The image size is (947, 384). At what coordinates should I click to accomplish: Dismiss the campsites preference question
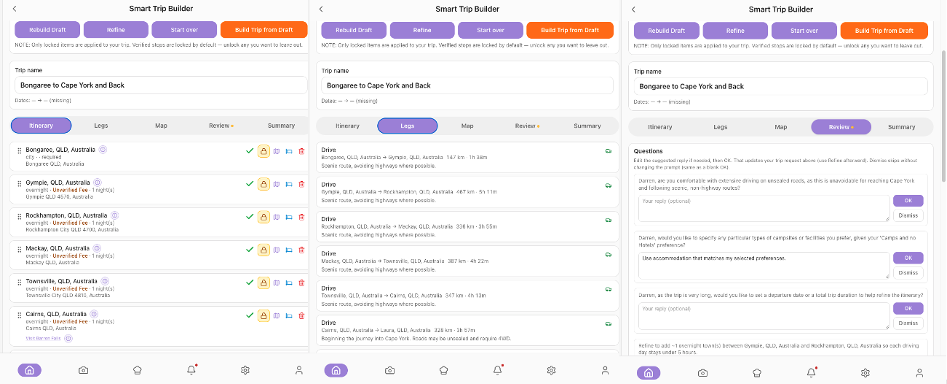click(908, 272)
